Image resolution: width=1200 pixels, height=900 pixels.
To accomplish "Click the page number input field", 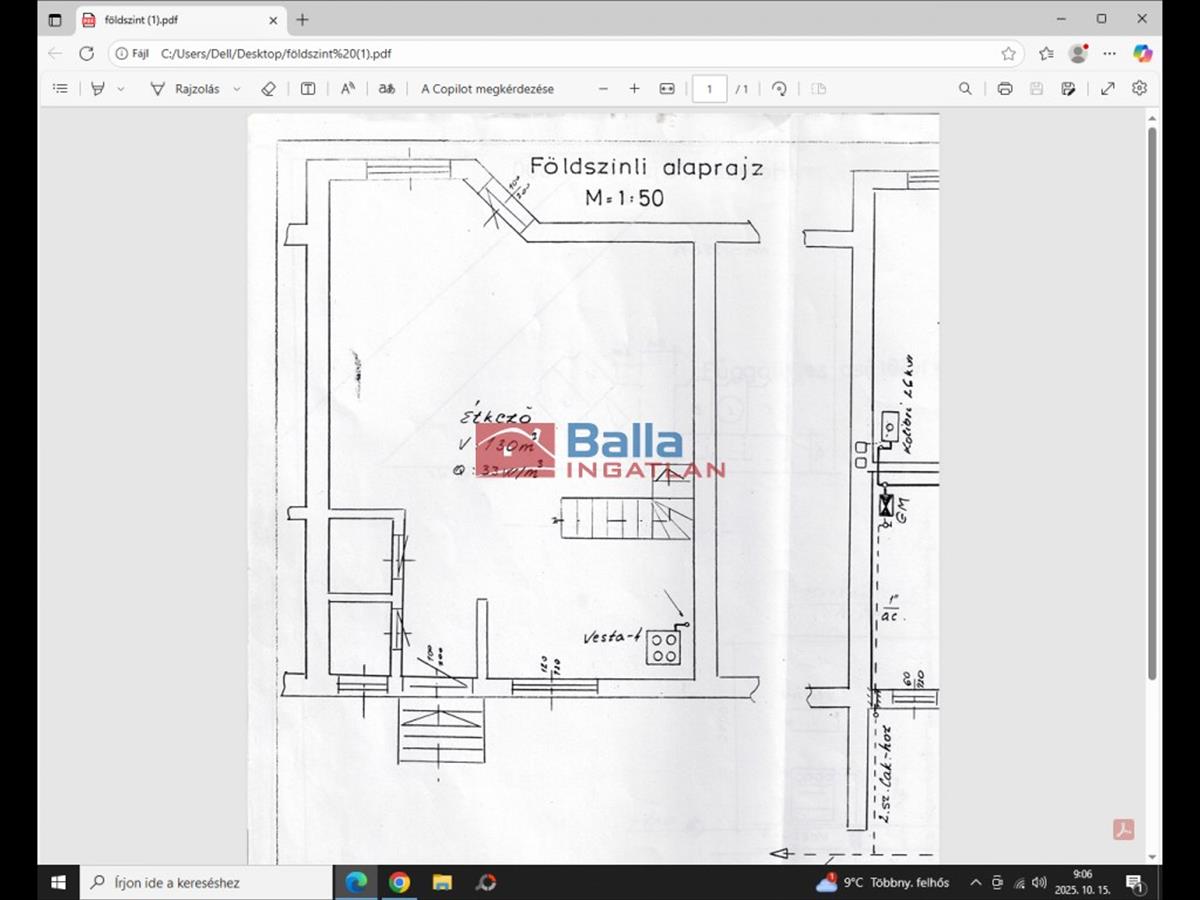I will click(x=710, y=89).
